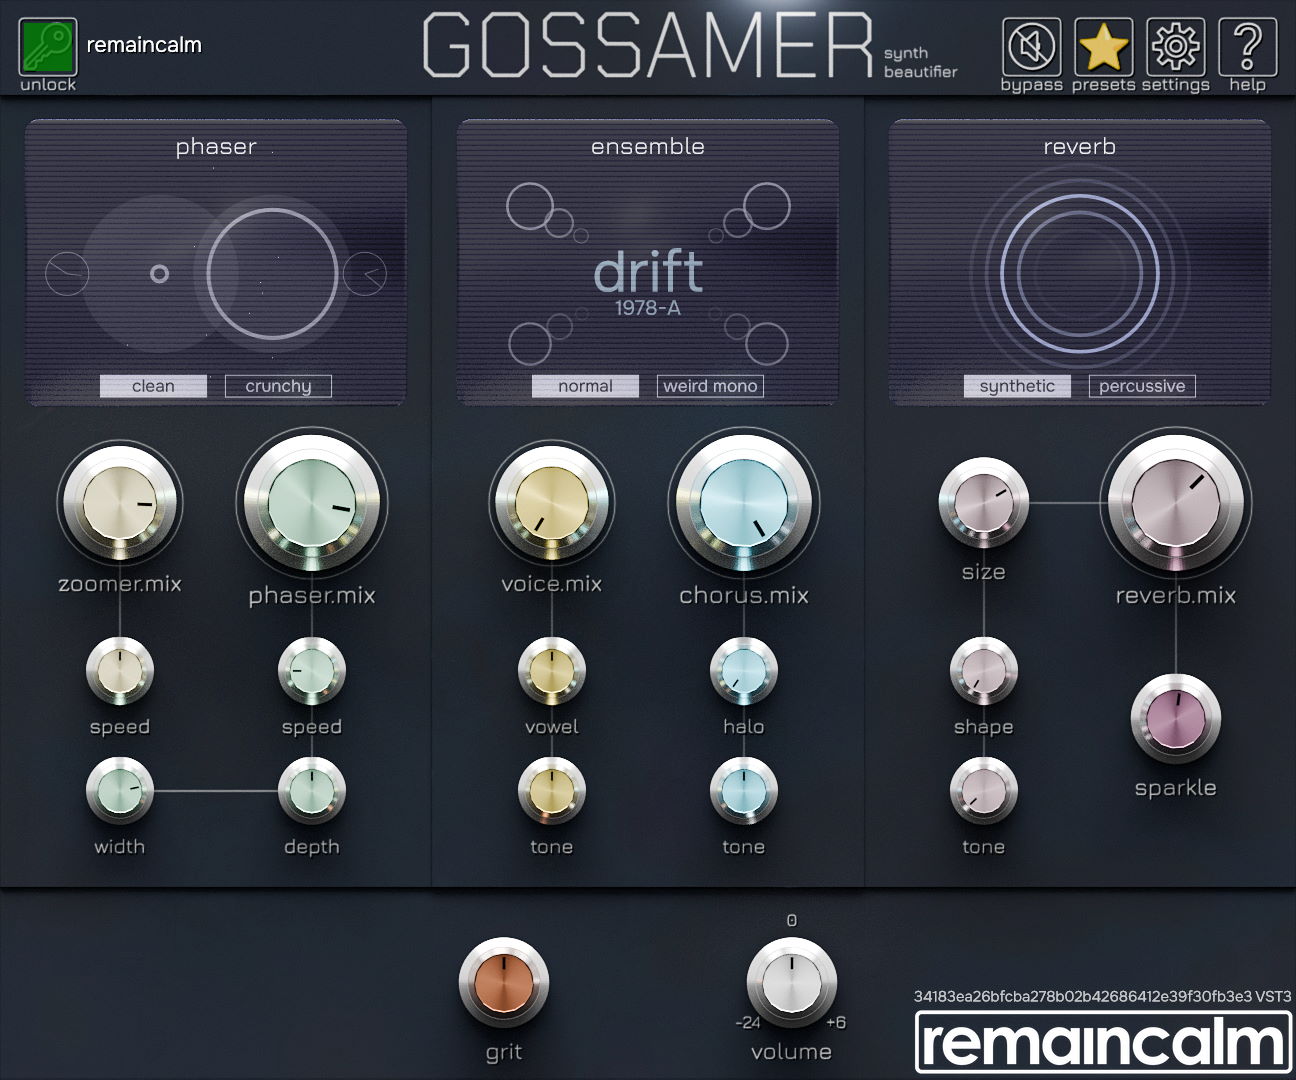
Task: Click the blue chorus tone knob
Action: pos(744,791)
